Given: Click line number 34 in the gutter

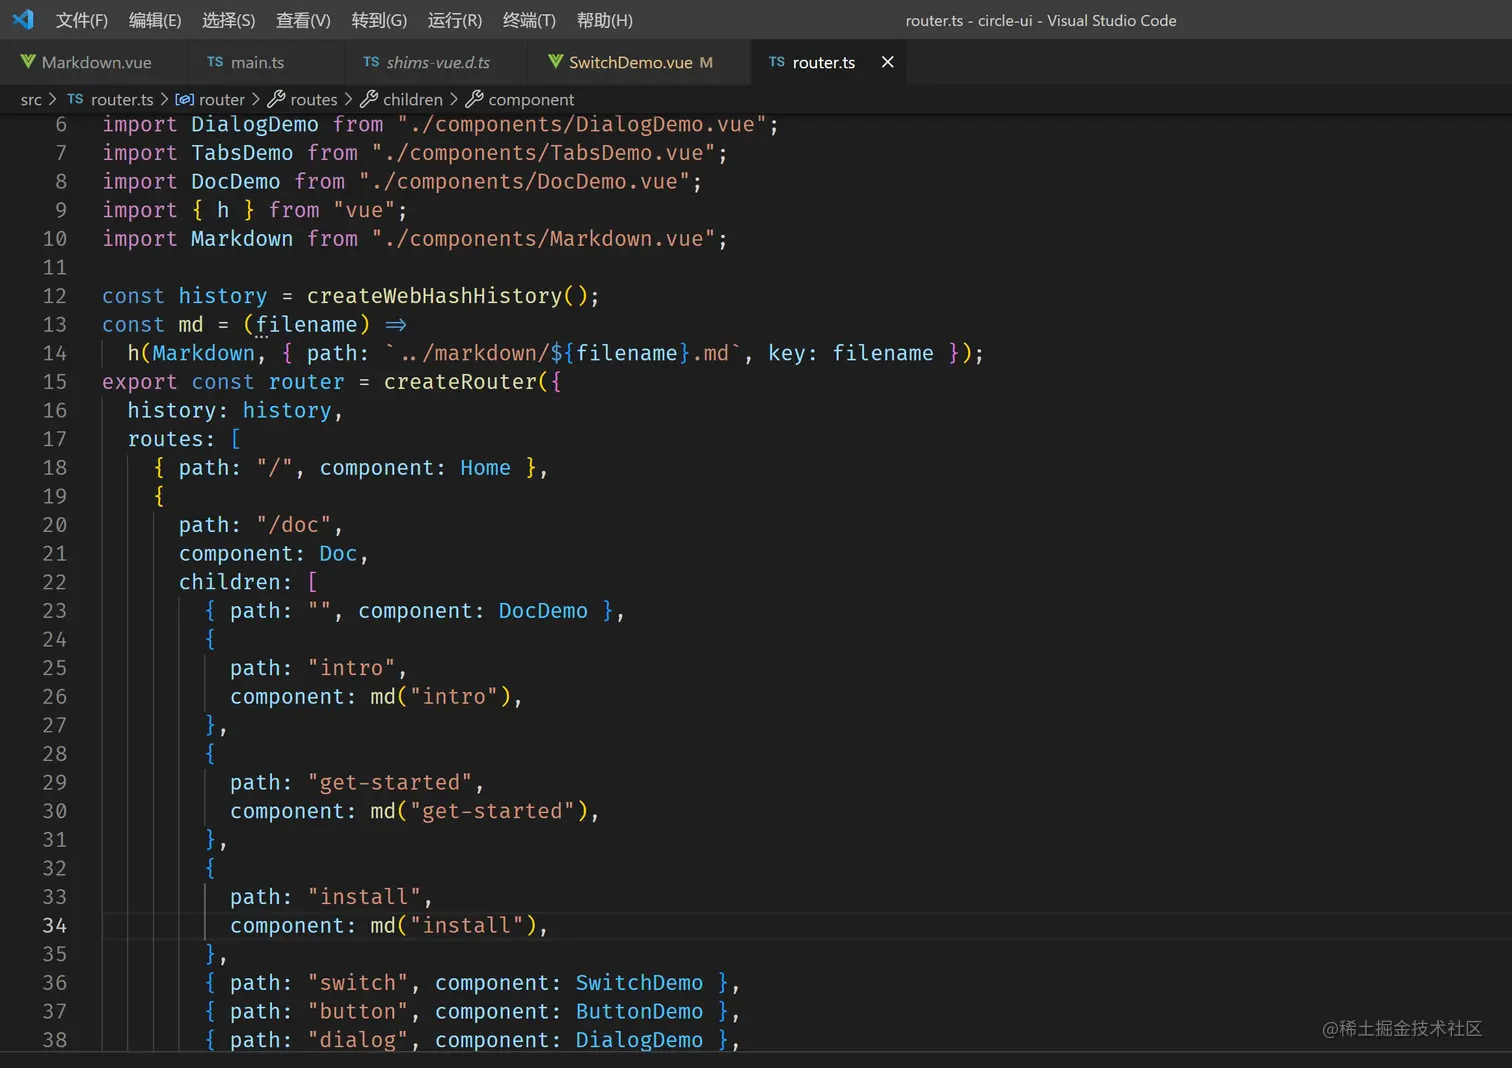Looking at the screenshot, I should (54, 925).
